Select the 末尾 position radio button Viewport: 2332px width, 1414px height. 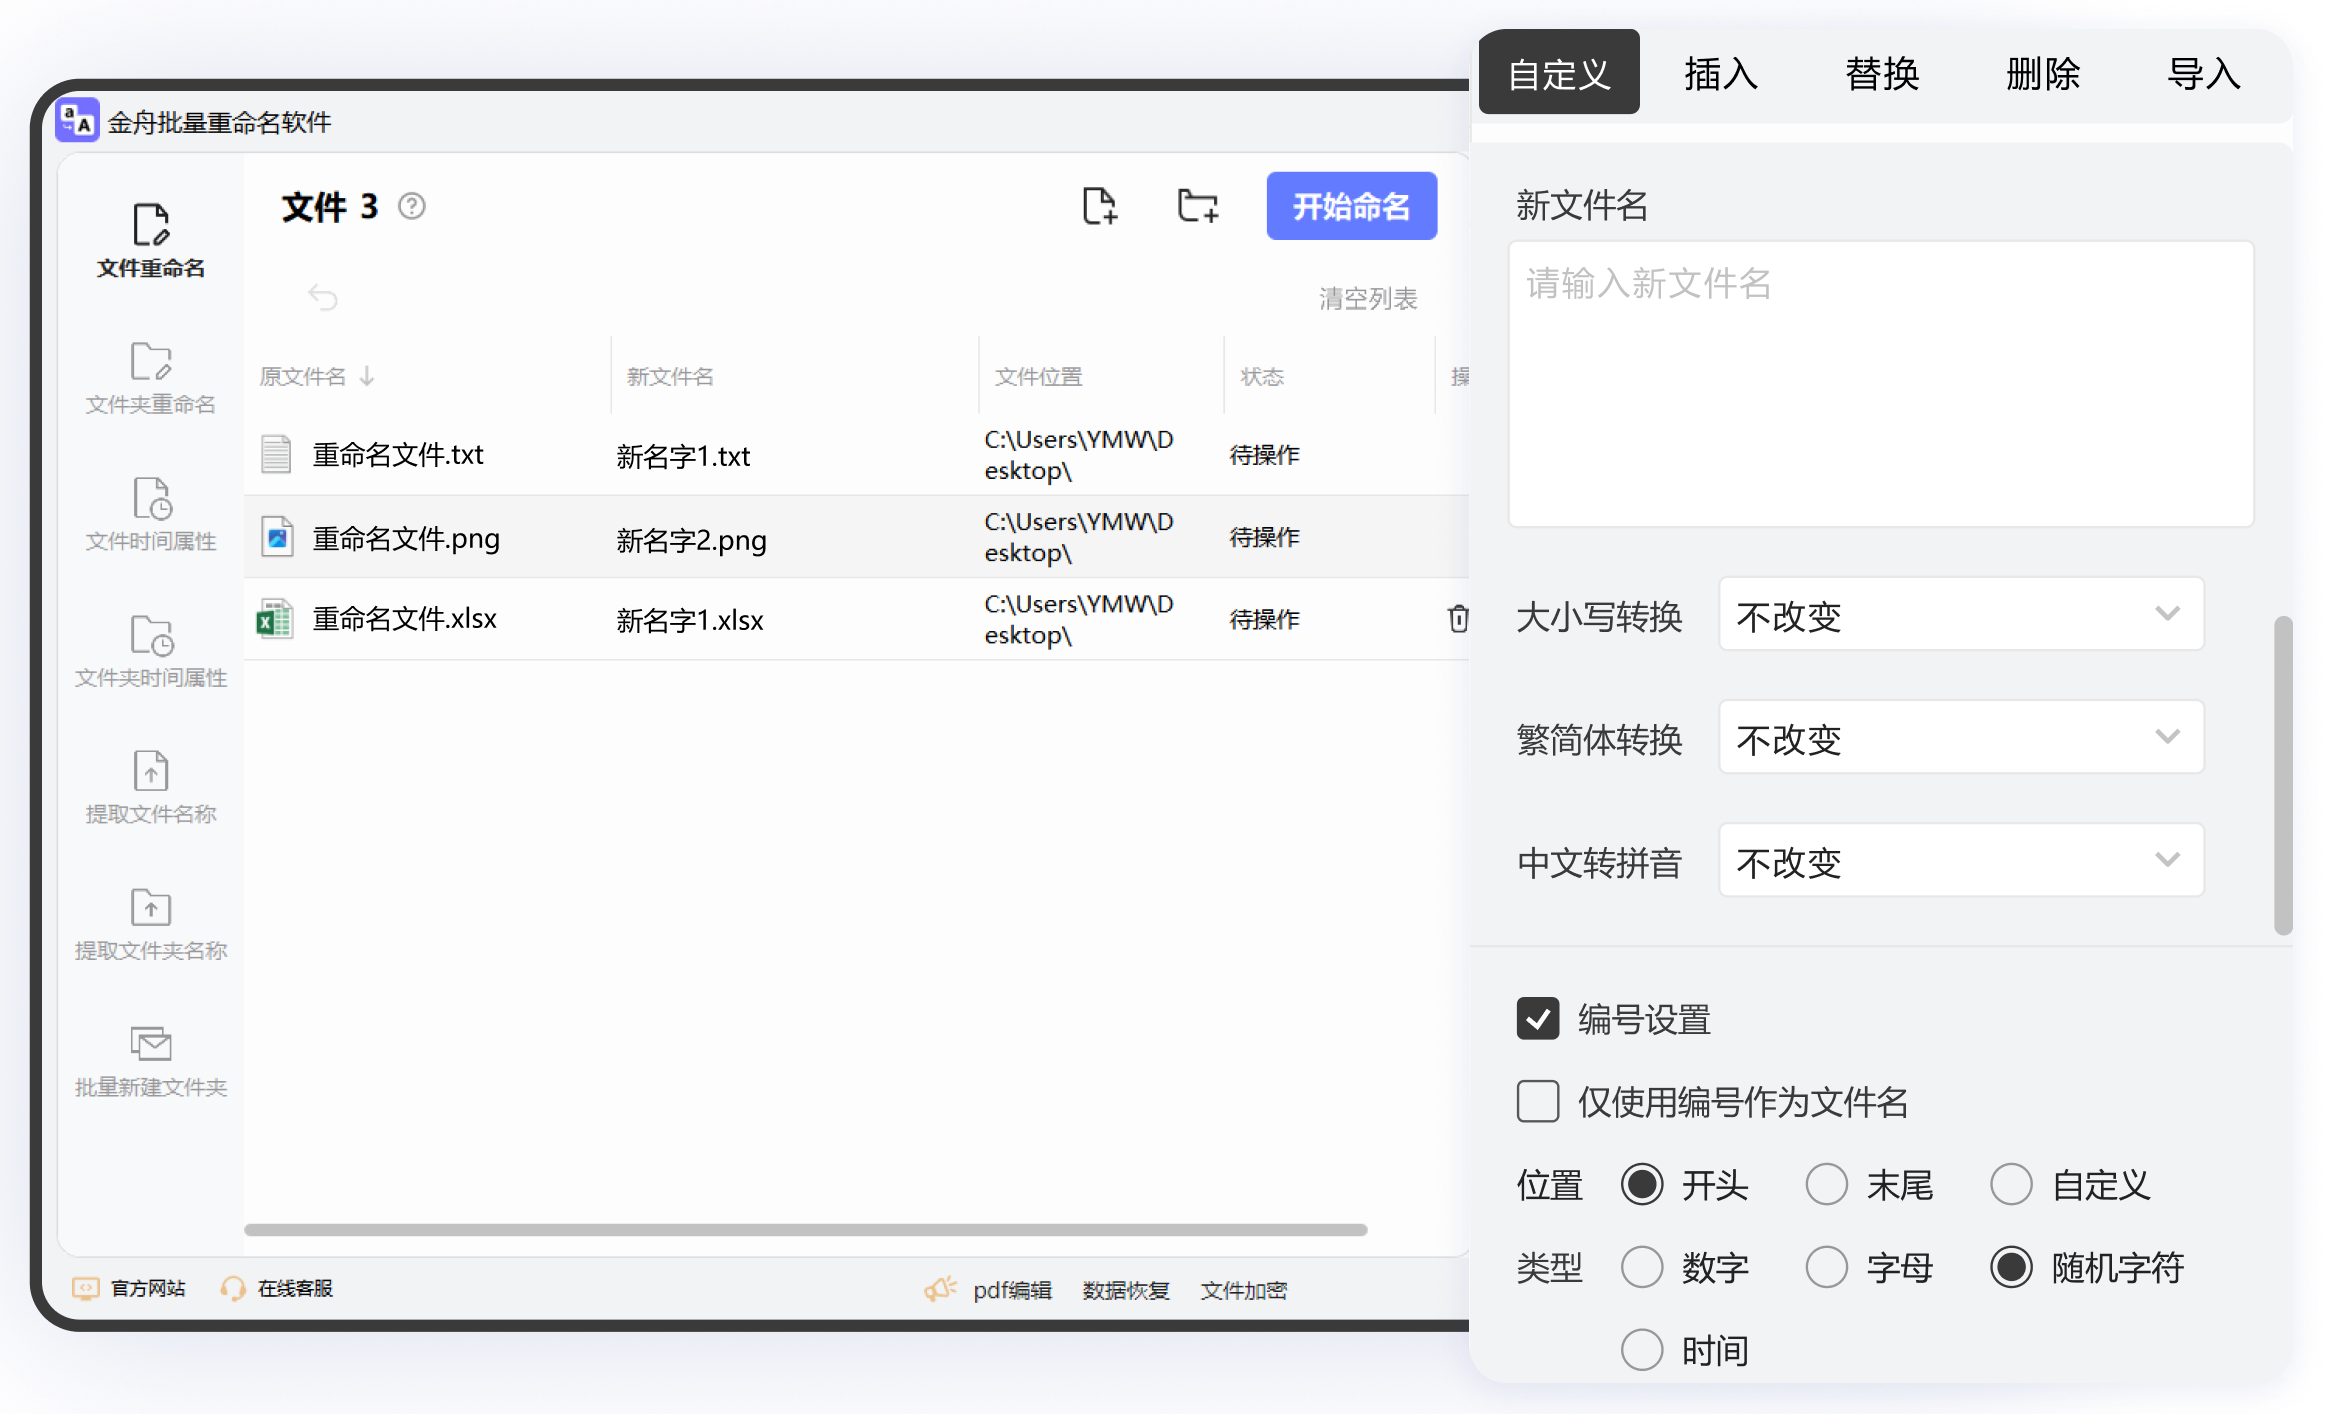1826,1185
